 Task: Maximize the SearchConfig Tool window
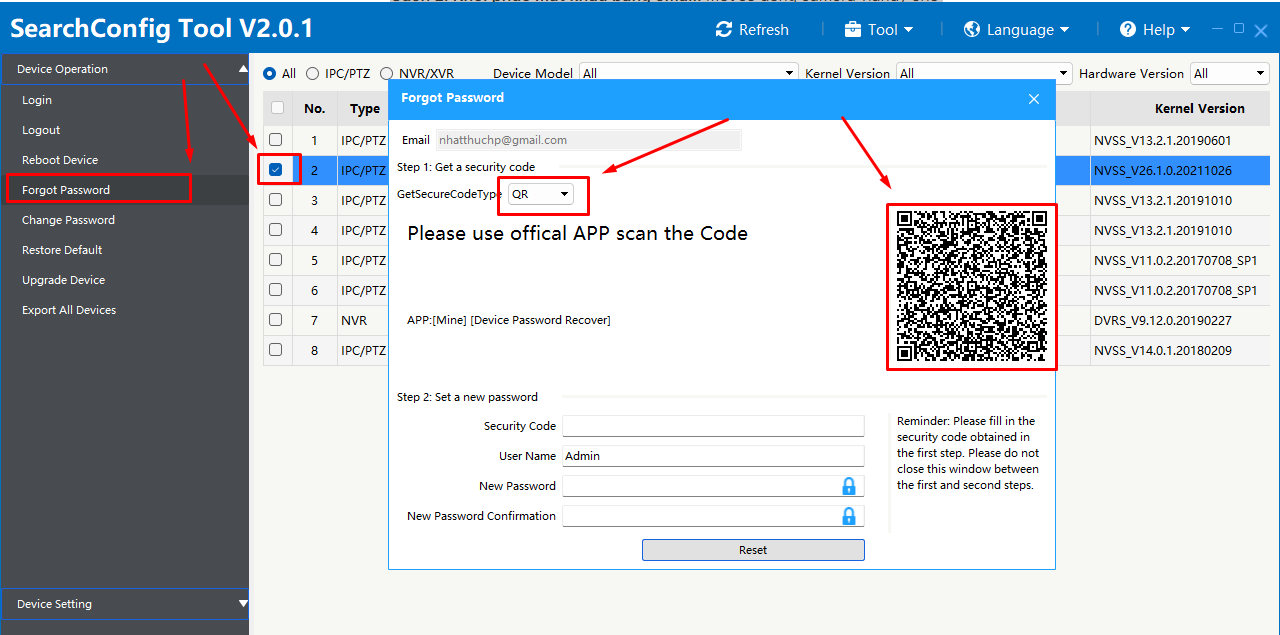tap(1240, 29)
